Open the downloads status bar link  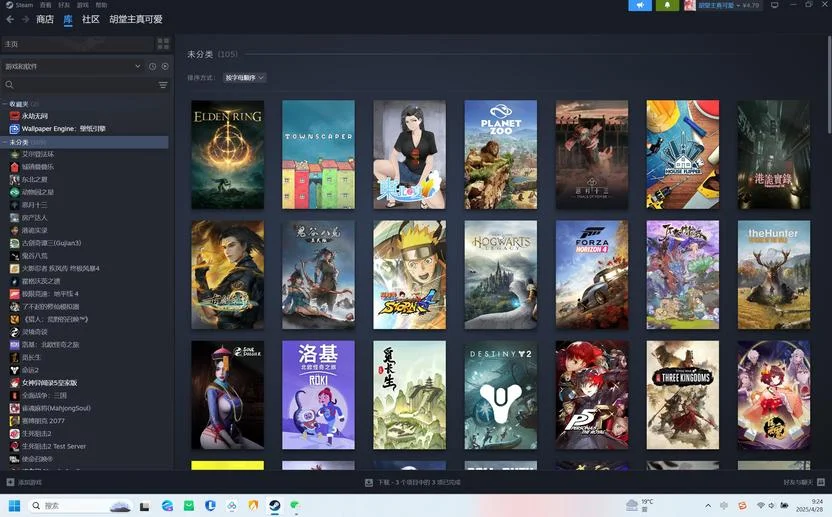[413, 482]
